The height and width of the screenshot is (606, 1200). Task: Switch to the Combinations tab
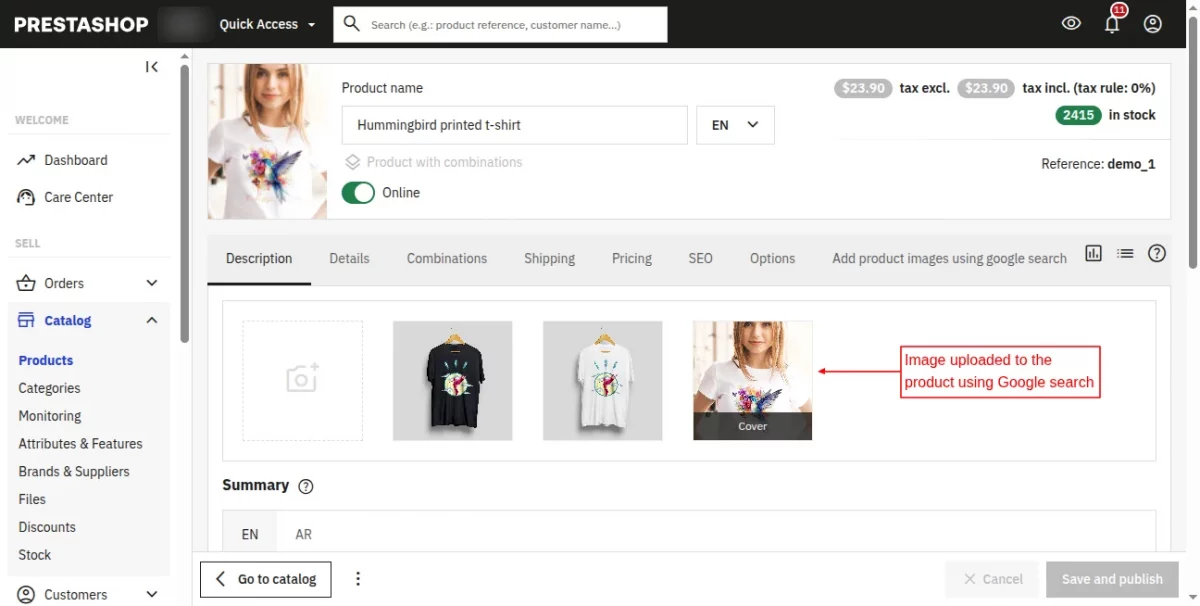(447, 258)
